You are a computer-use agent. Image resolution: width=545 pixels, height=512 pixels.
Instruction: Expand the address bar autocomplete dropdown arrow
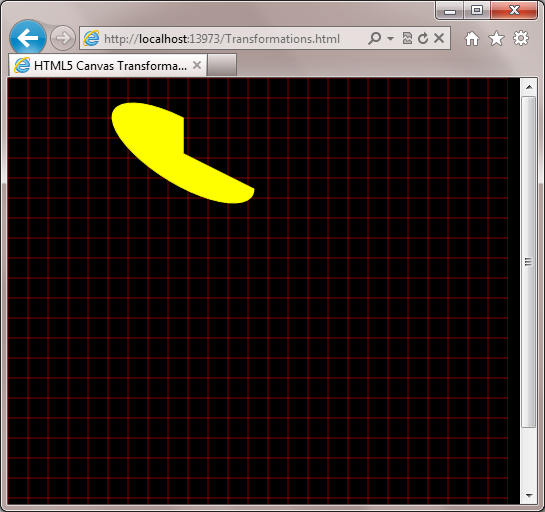click(390, 38)
